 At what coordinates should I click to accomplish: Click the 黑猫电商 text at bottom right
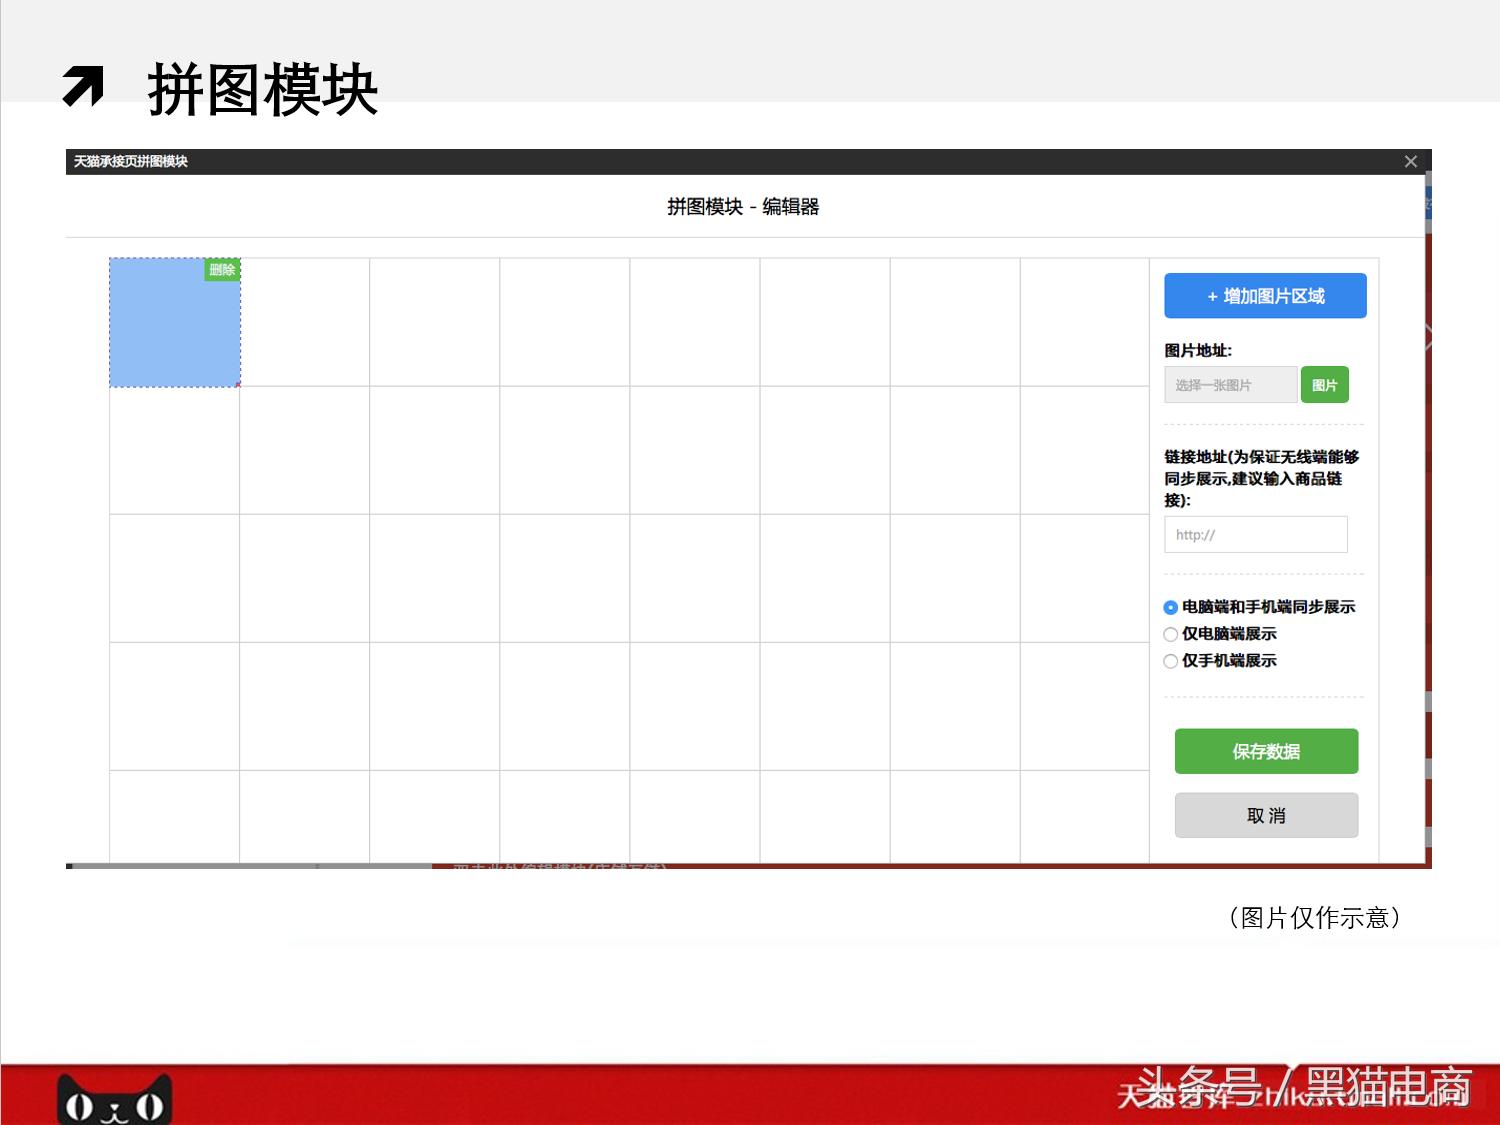pos(1382,1090)
